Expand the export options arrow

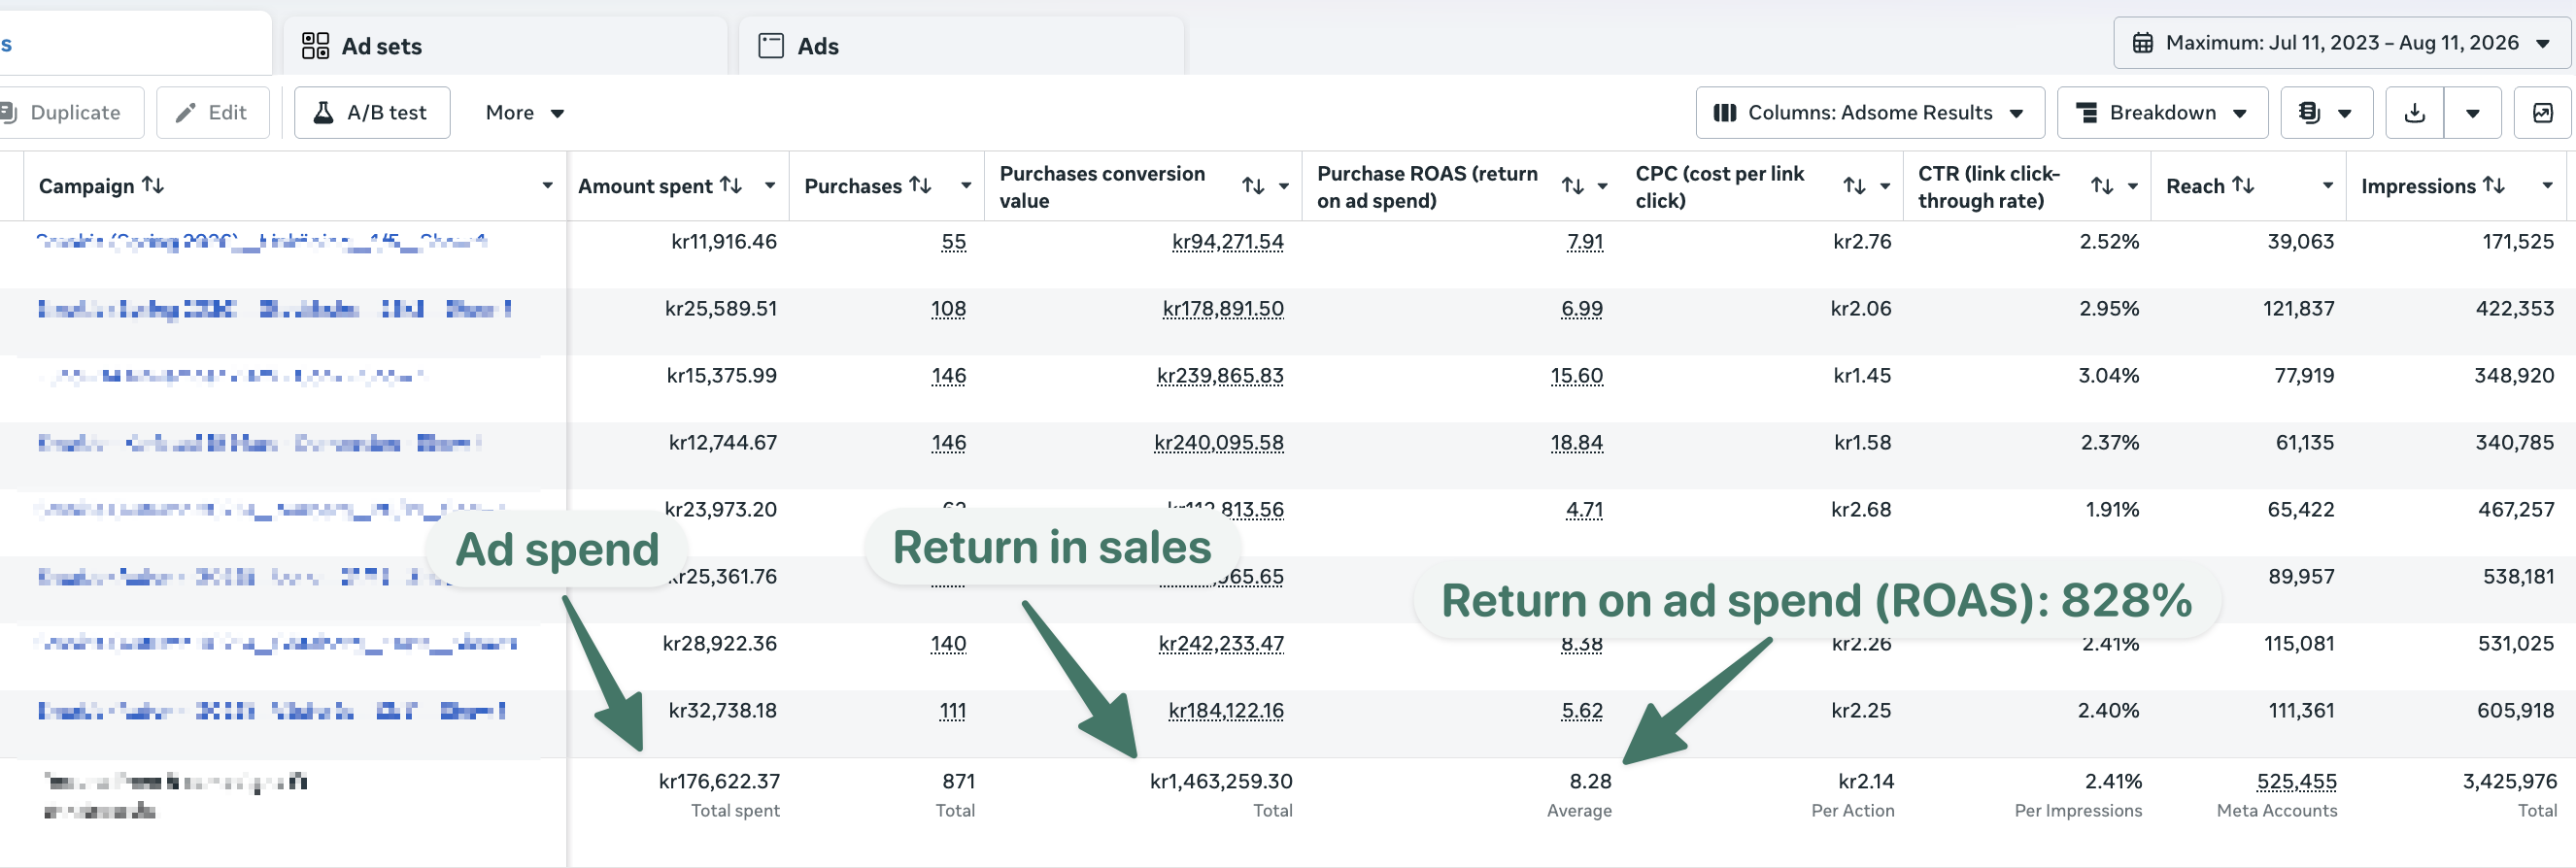(2472, 113)
